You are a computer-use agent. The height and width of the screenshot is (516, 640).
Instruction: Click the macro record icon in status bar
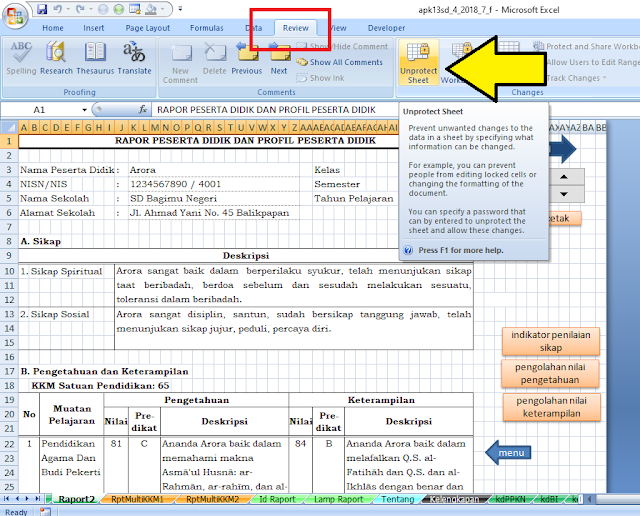tap(45, 512)
